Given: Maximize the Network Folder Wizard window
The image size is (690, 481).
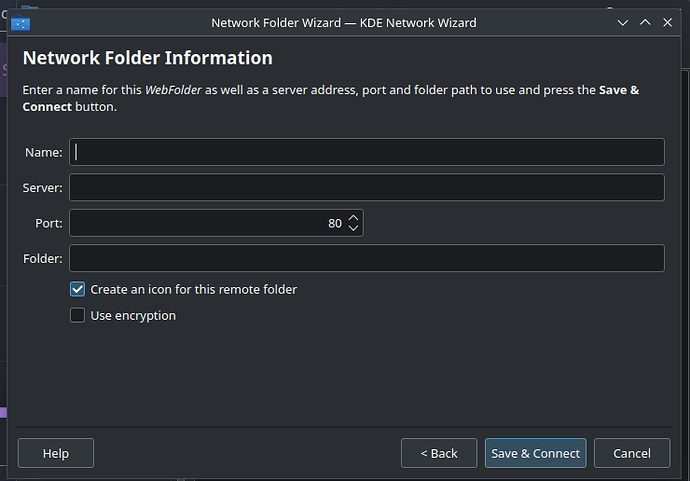Looking at the screenshot, I should (x=645, y=22).
